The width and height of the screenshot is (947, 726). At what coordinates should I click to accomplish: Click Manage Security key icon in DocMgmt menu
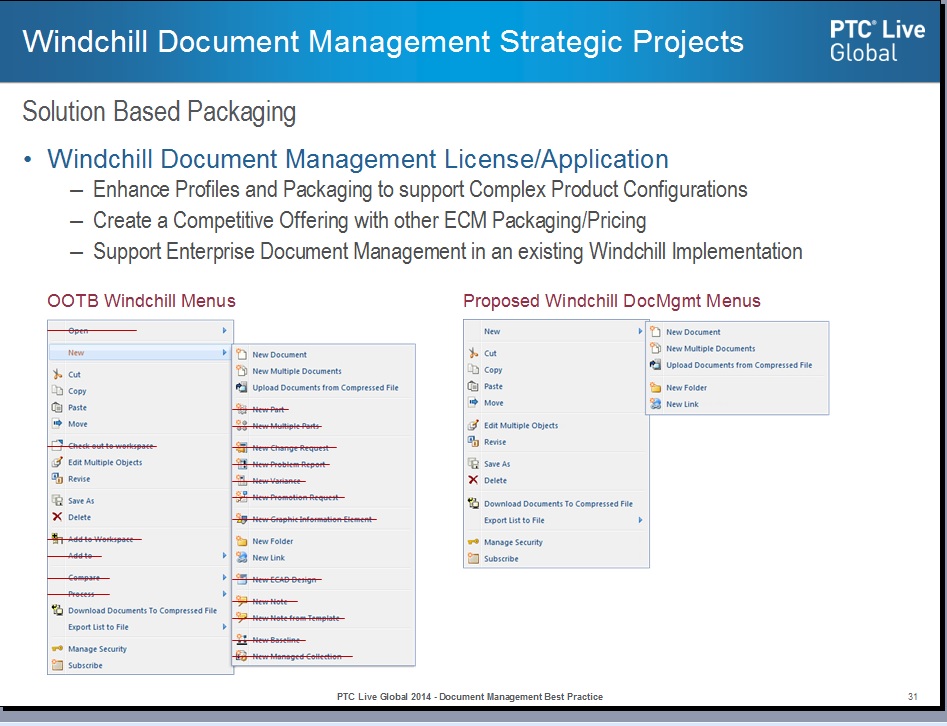point(473,542)
